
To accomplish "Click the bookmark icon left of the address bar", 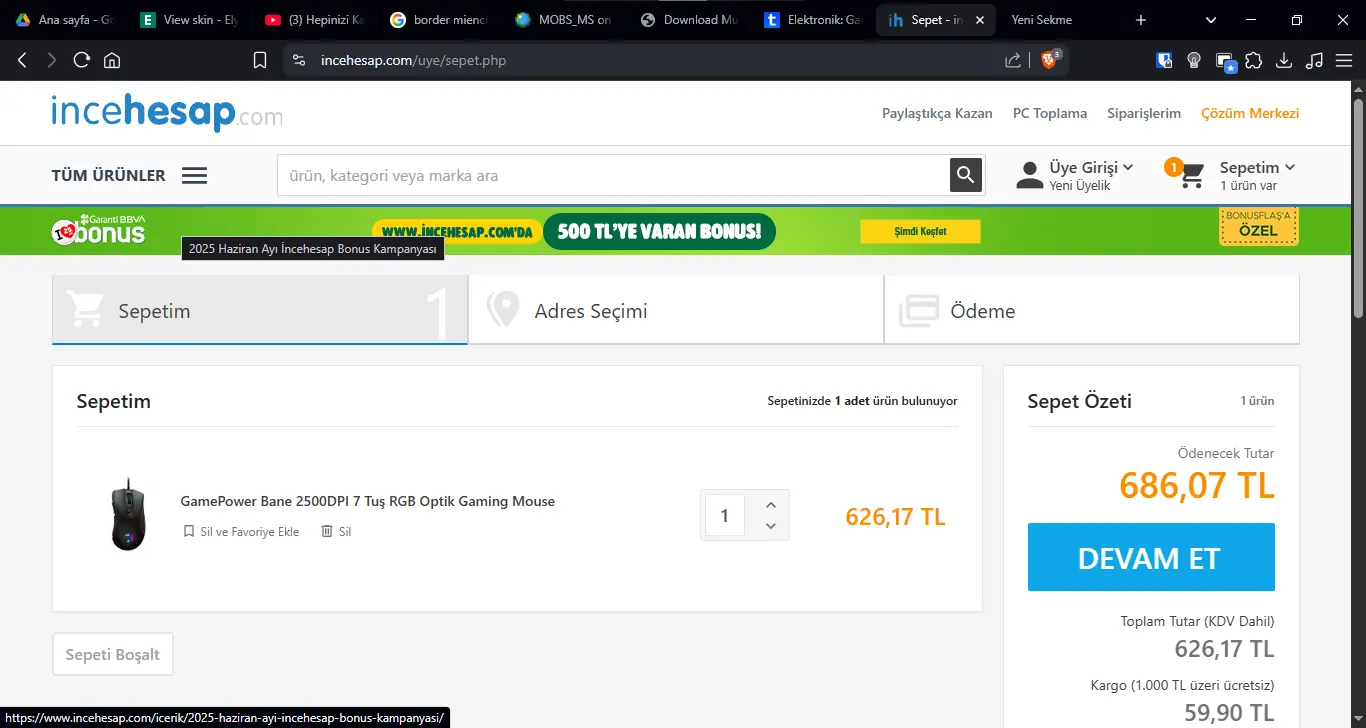I will 260,60.
